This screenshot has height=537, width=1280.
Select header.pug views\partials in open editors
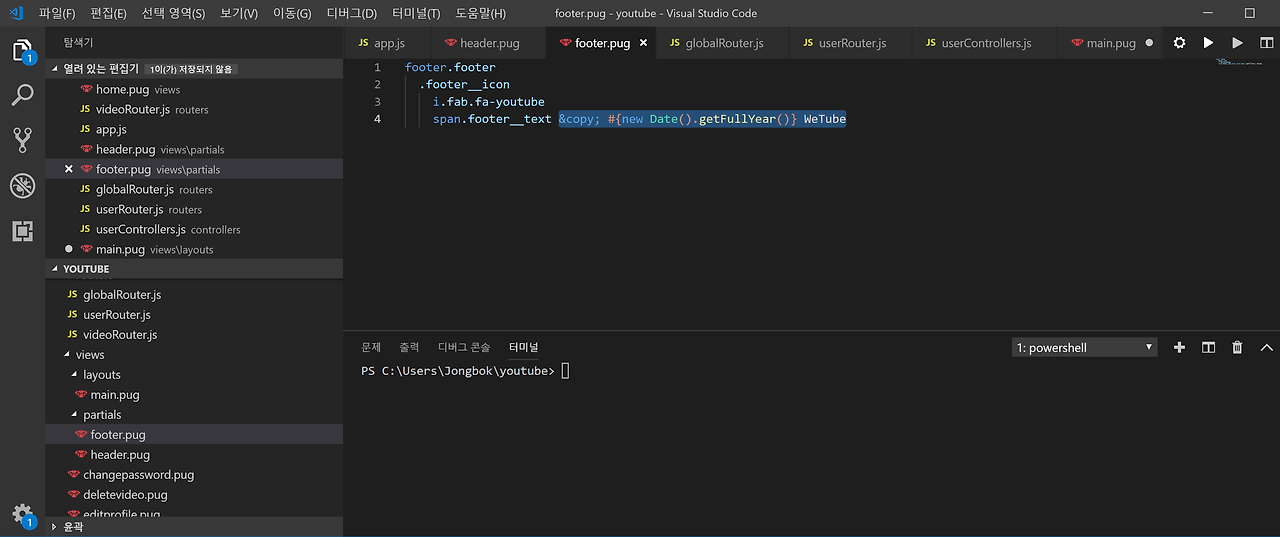194,149
